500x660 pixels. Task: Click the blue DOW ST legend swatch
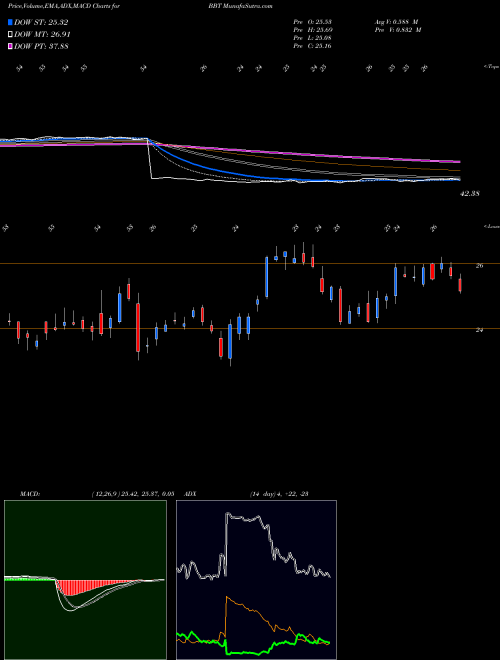(x=11, y=22)
